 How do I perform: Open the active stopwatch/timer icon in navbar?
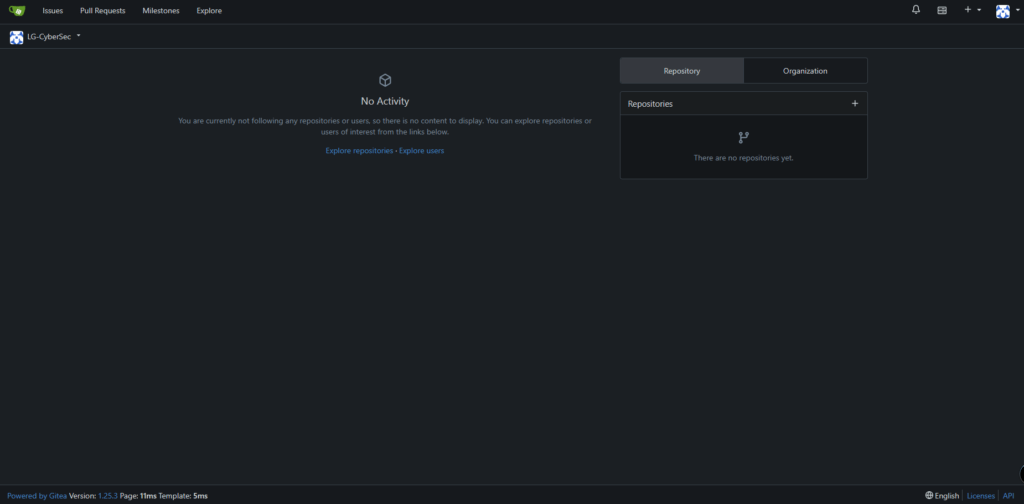pyautogui.click(x=942, y=10)
